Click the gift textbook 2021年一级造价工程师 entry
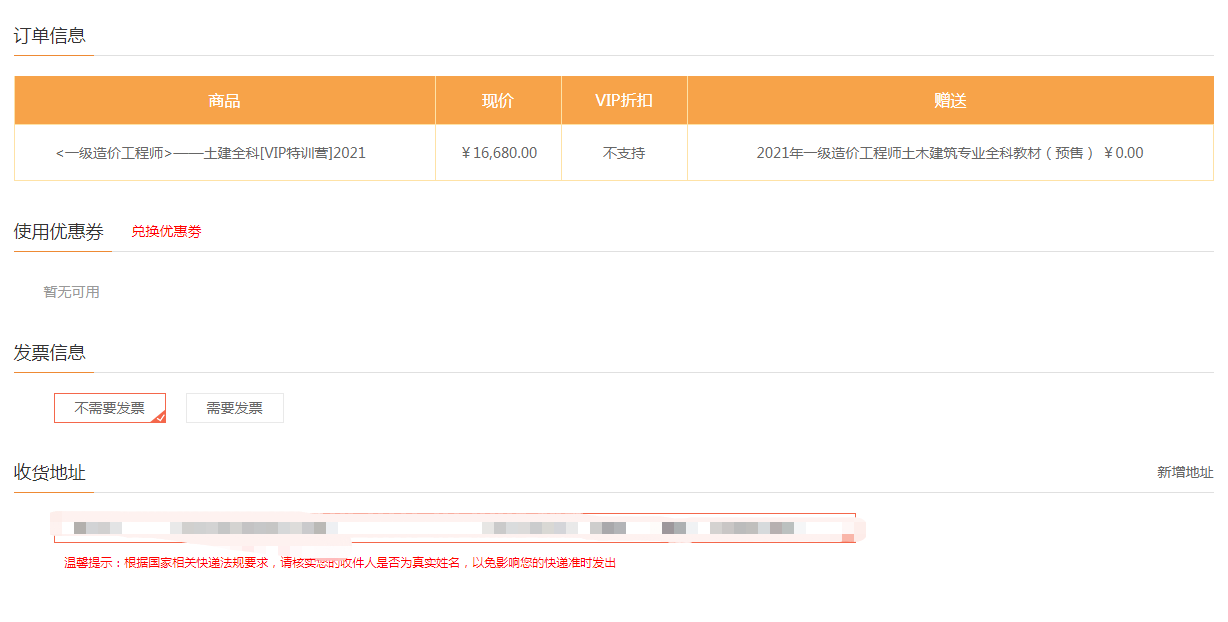Viewport: 1228px width, 622px height. 925,153
